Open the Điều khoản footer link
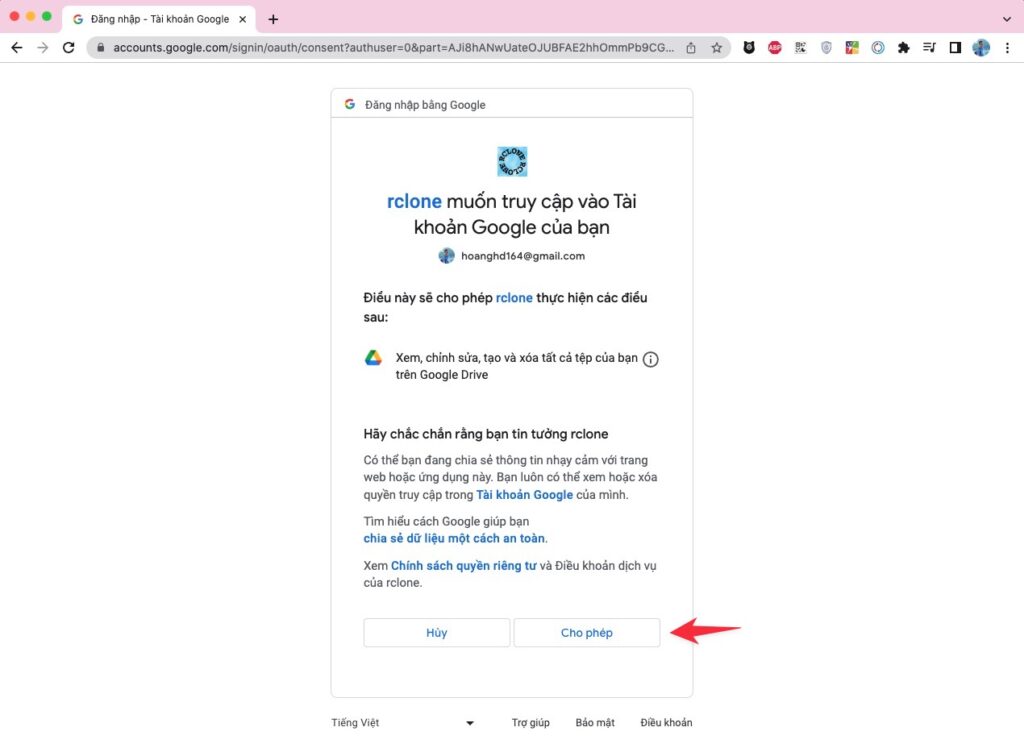 666,723
